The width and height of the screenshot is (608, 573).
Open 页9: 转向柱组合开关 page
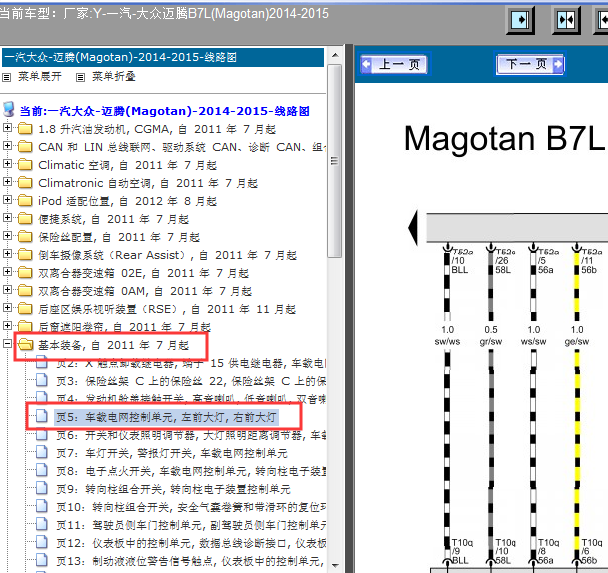pyautogui.click(x=173, y=489)
